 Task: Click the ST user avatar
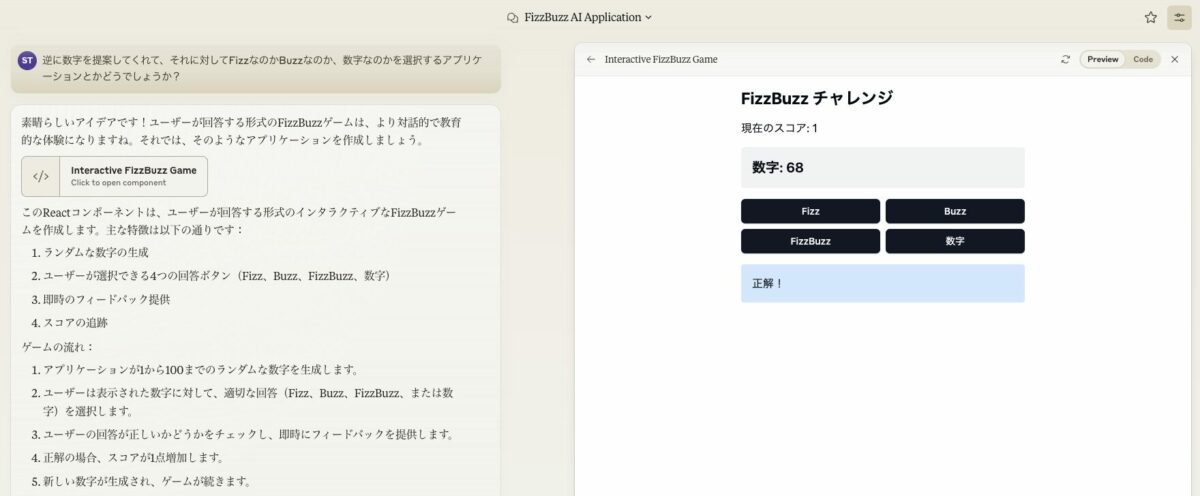(x=28, y=61)
